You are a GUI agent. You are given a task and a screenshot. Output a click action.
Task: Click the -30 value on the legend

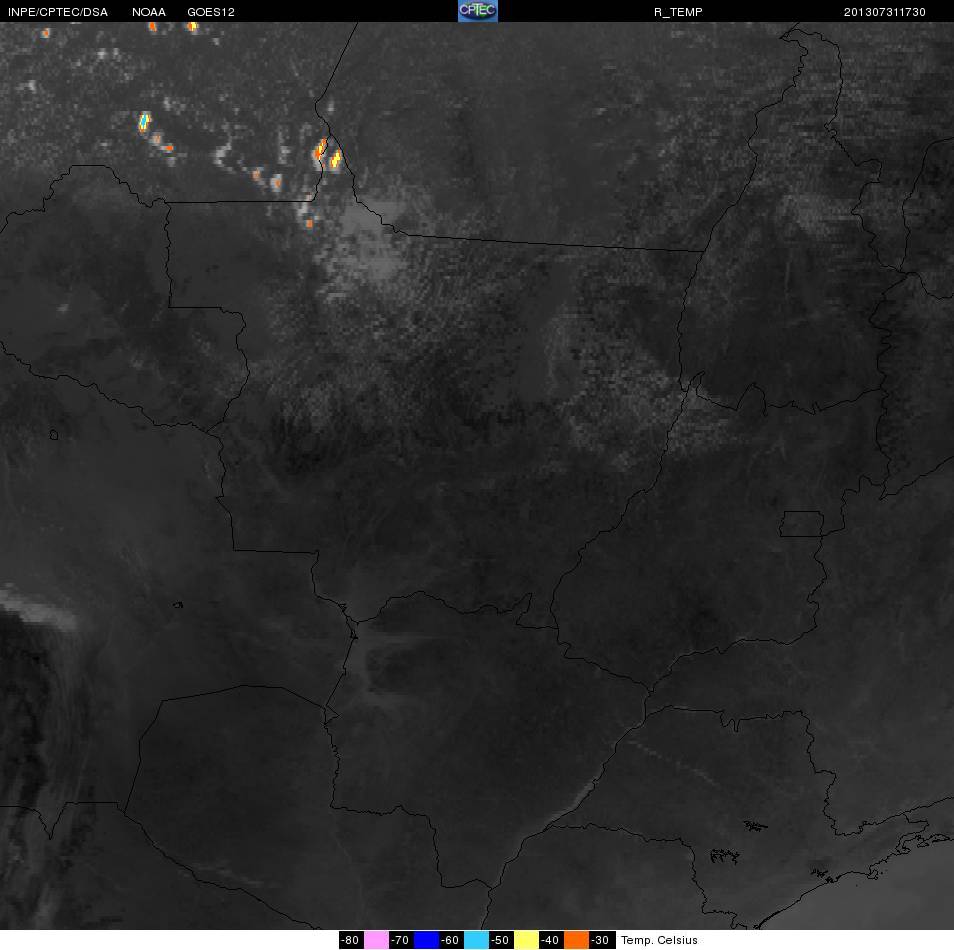click(601, 940)
